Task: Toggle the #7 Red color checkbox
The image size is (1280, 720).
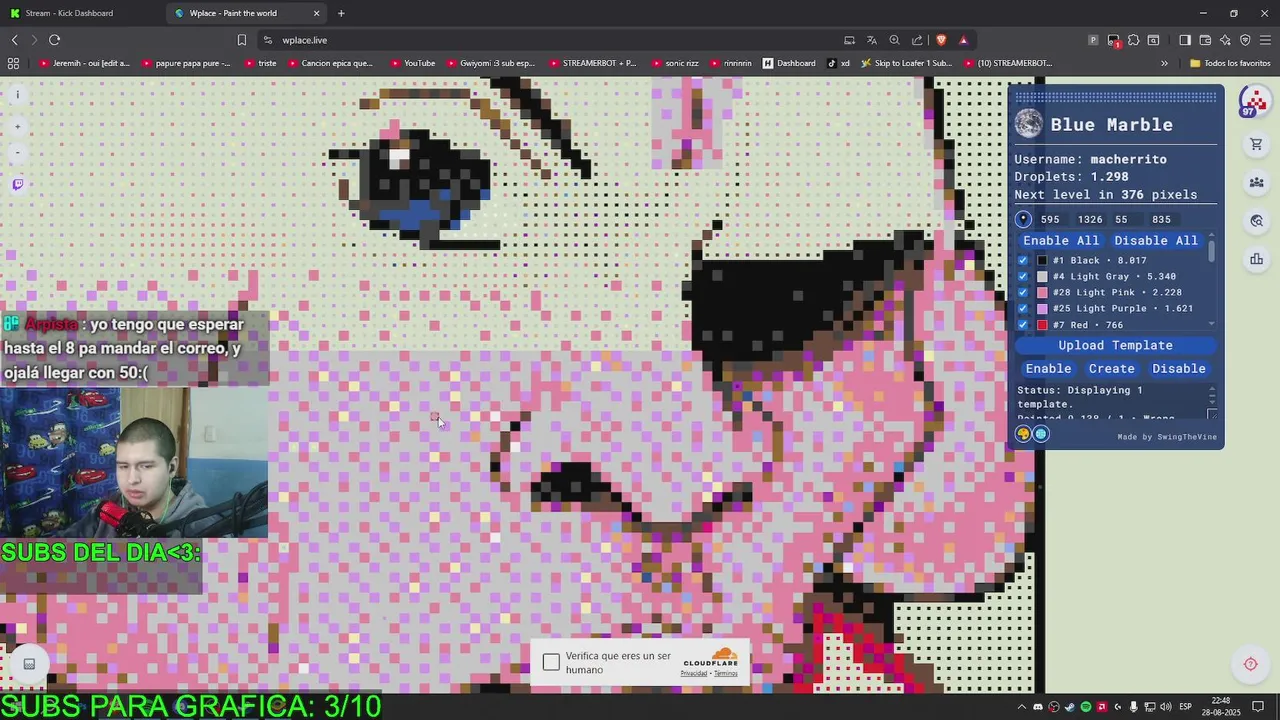Action: click(1022, 325)
